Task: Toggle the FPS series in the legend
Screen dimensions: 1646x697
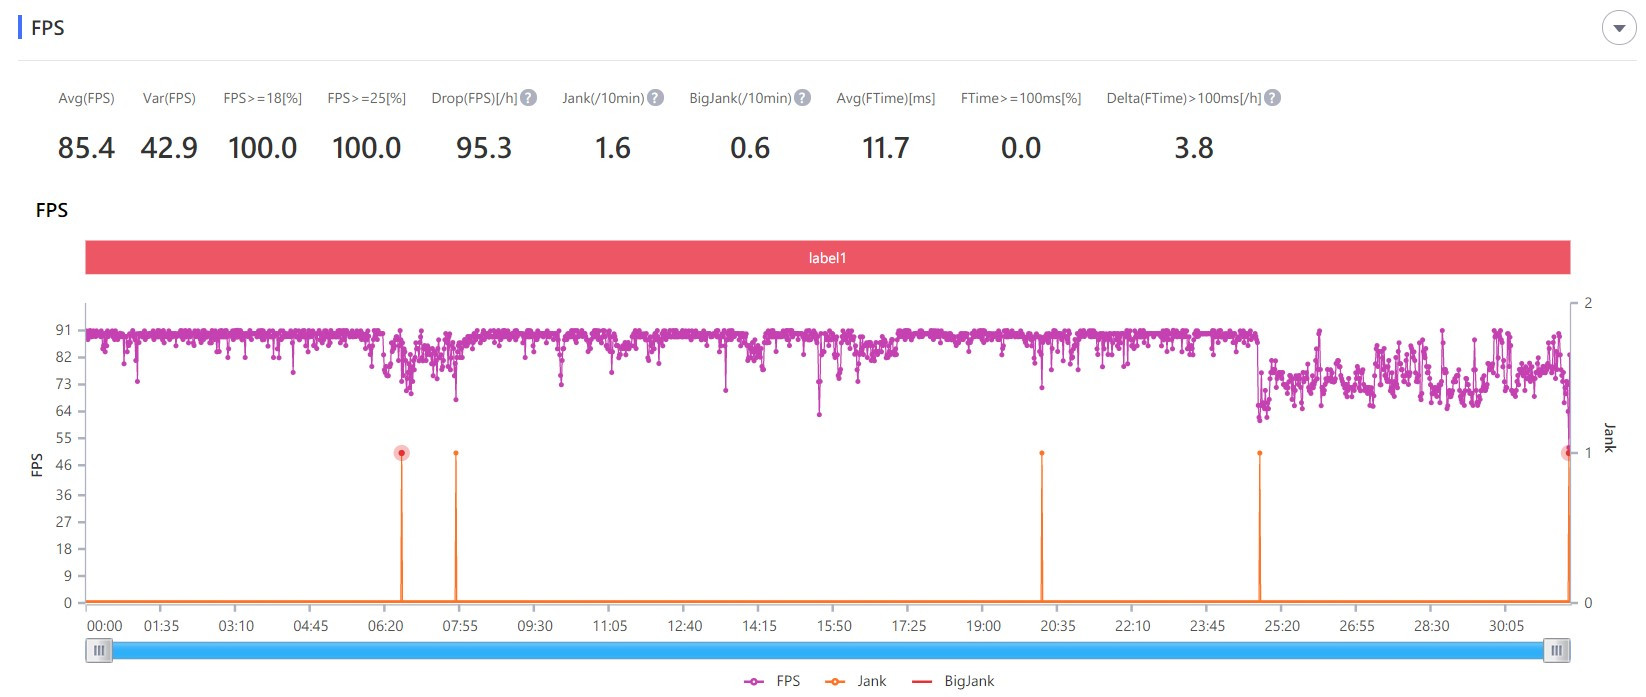Action: point(773,681)
